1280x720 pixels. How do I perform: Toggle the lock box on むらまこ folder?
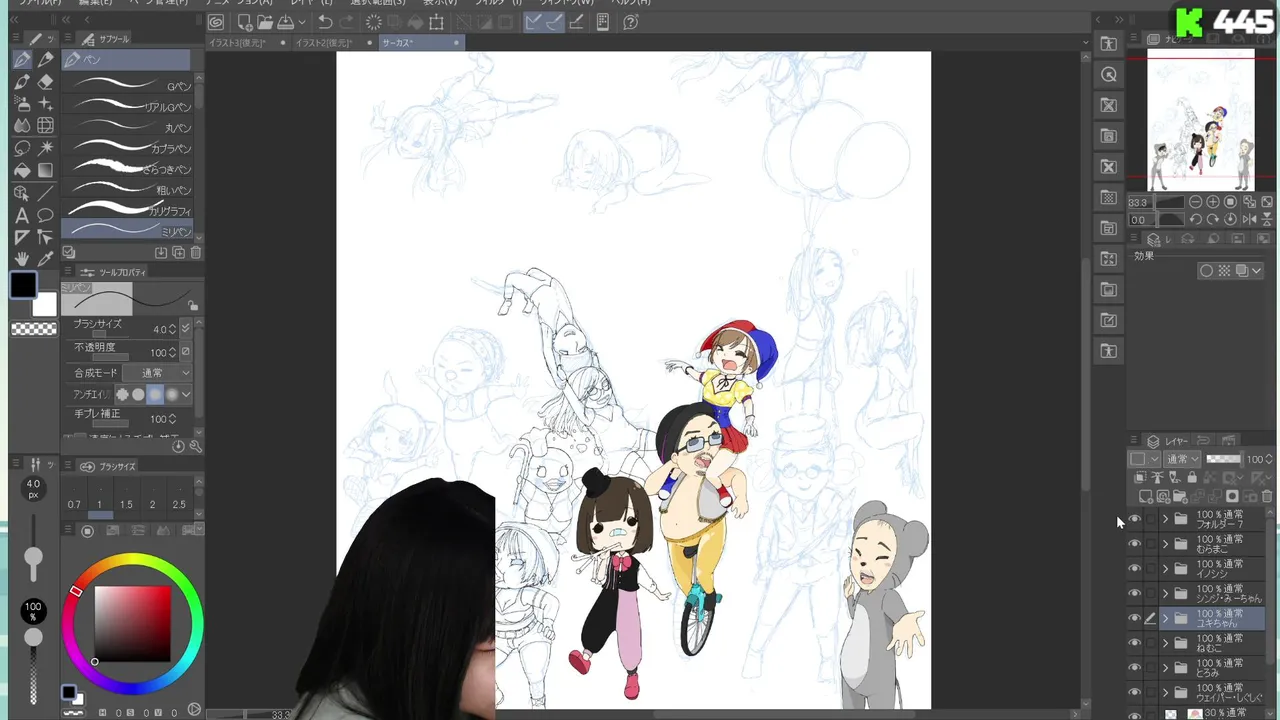pos(1150,544)
